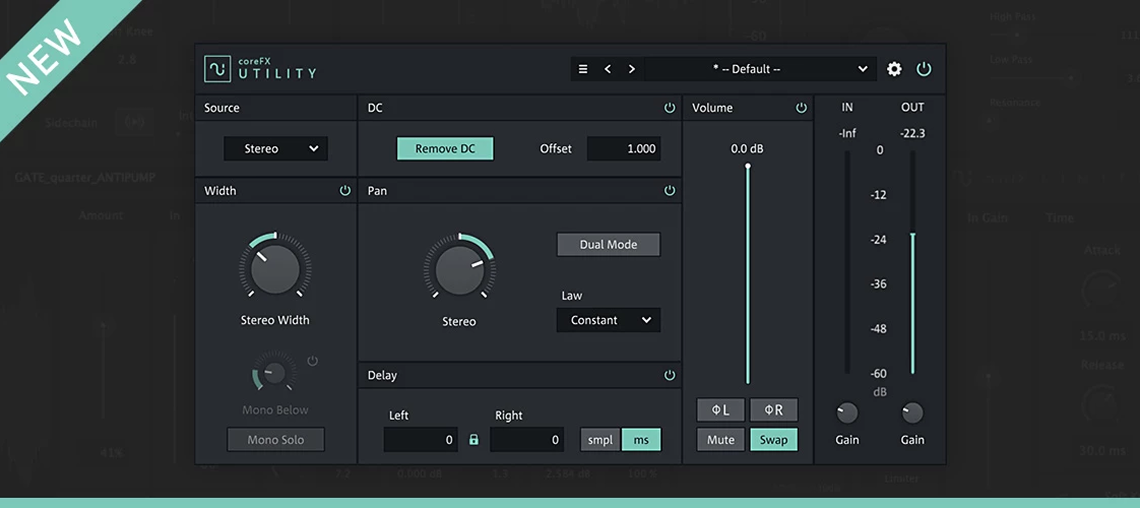Enable Mono Below power toggle
Screen dimensions: 1140x508
pos(313,360)
